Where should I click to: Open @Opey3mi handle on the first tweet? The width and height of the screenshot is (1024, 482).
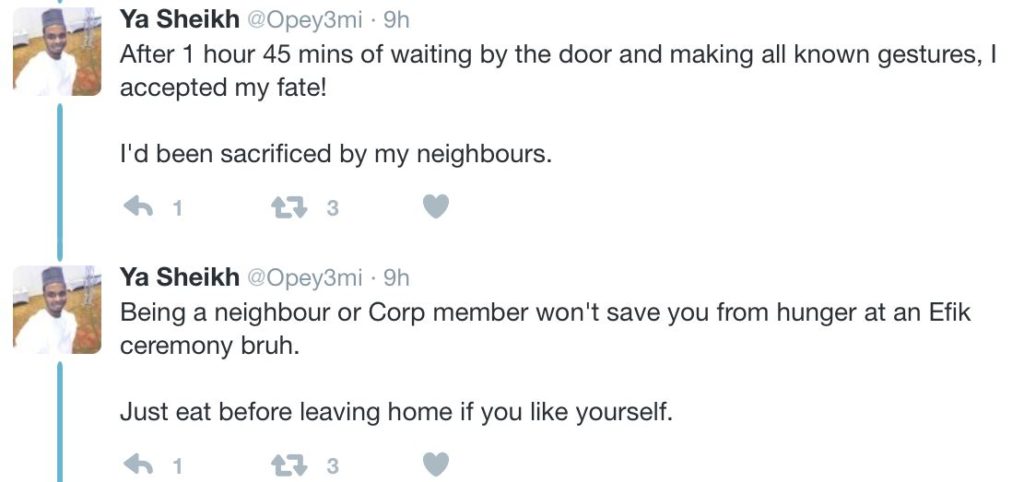click(304, 21)
